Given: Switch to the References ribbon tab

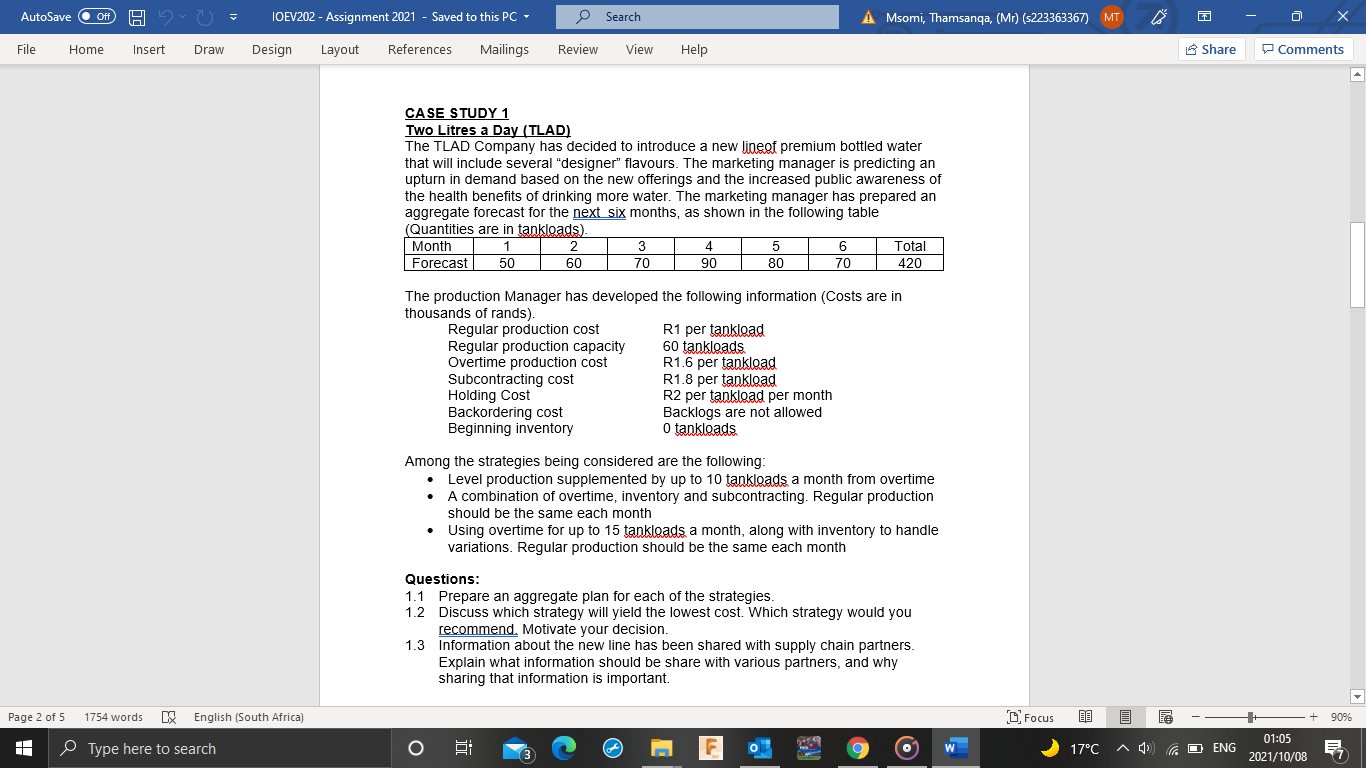Looking at the screenshot, I should coord(419,49).
